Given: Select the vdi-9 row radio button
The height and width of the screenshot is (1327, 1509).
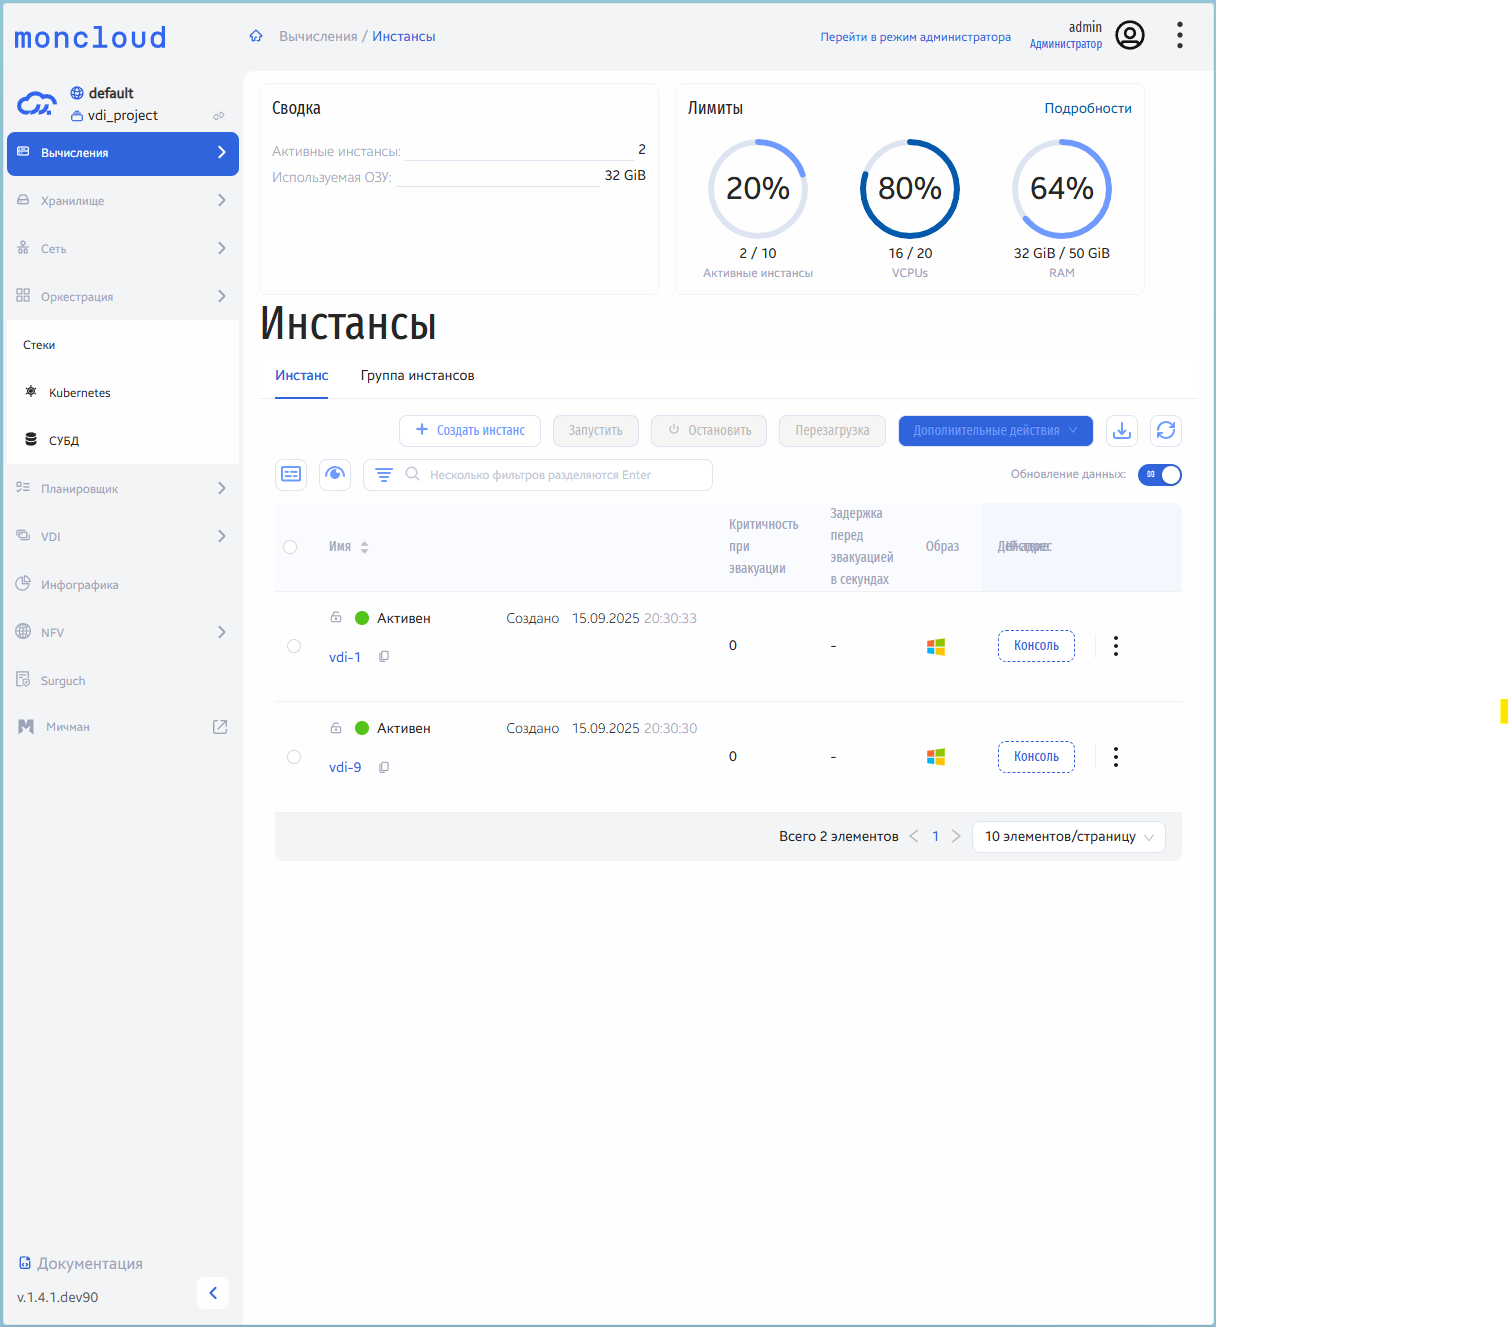Looking at the screenshot, I should click(x=294, y=757).
